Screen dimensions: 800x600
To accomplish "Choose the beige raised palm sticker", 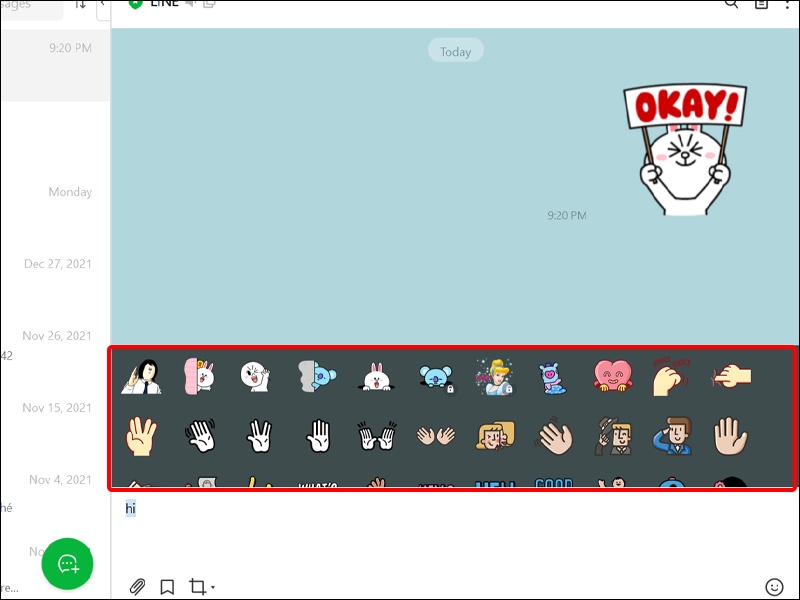I will [731, 436].
